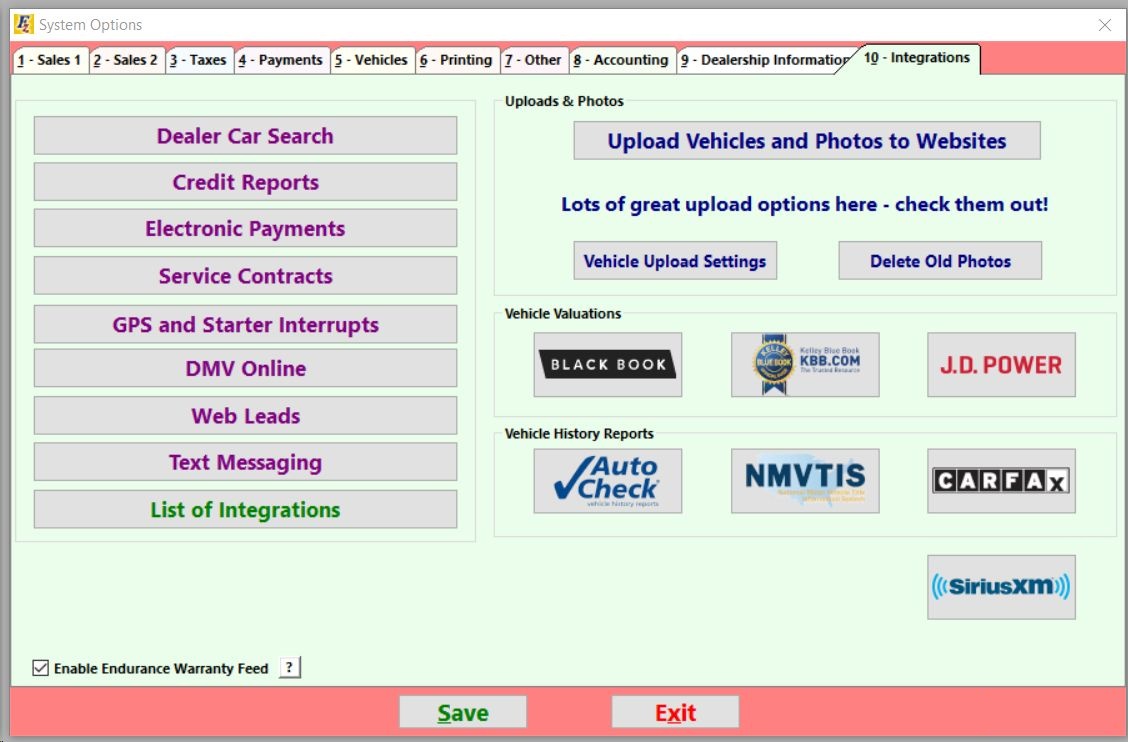Open the SiriusXM integration
Image resolution: width=1128 pixels, height=742 pixels.
point(1001,587)
